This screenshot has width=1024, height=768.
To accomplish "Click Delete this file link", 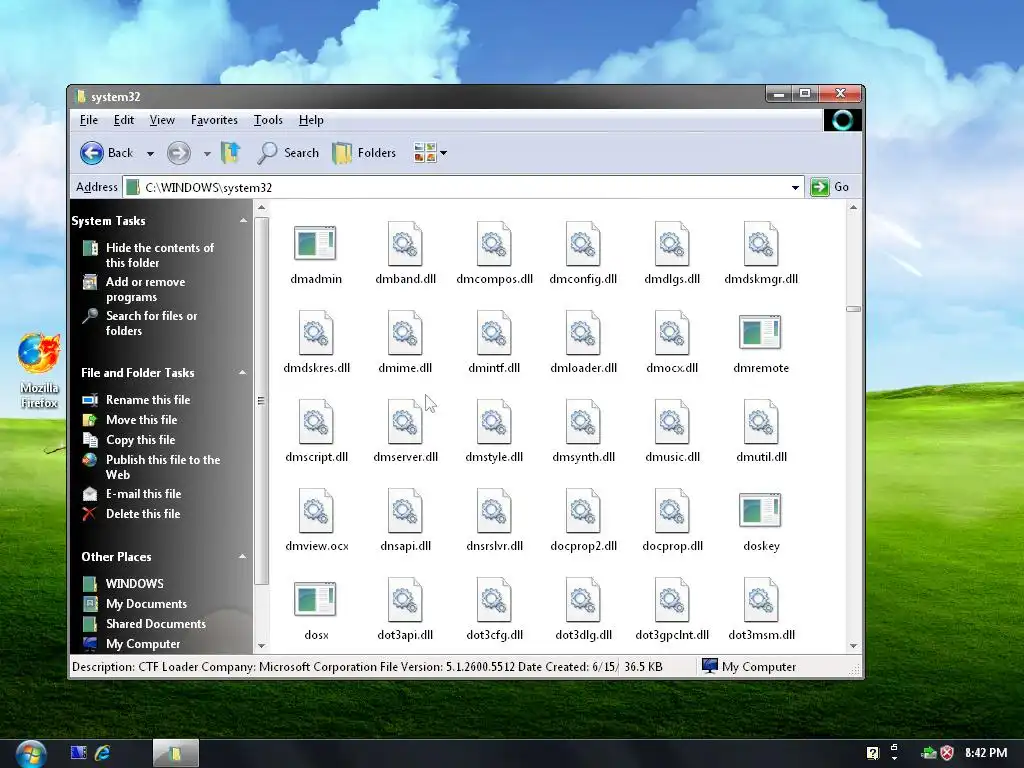I will pyautogui.click(x=143, y=514).
